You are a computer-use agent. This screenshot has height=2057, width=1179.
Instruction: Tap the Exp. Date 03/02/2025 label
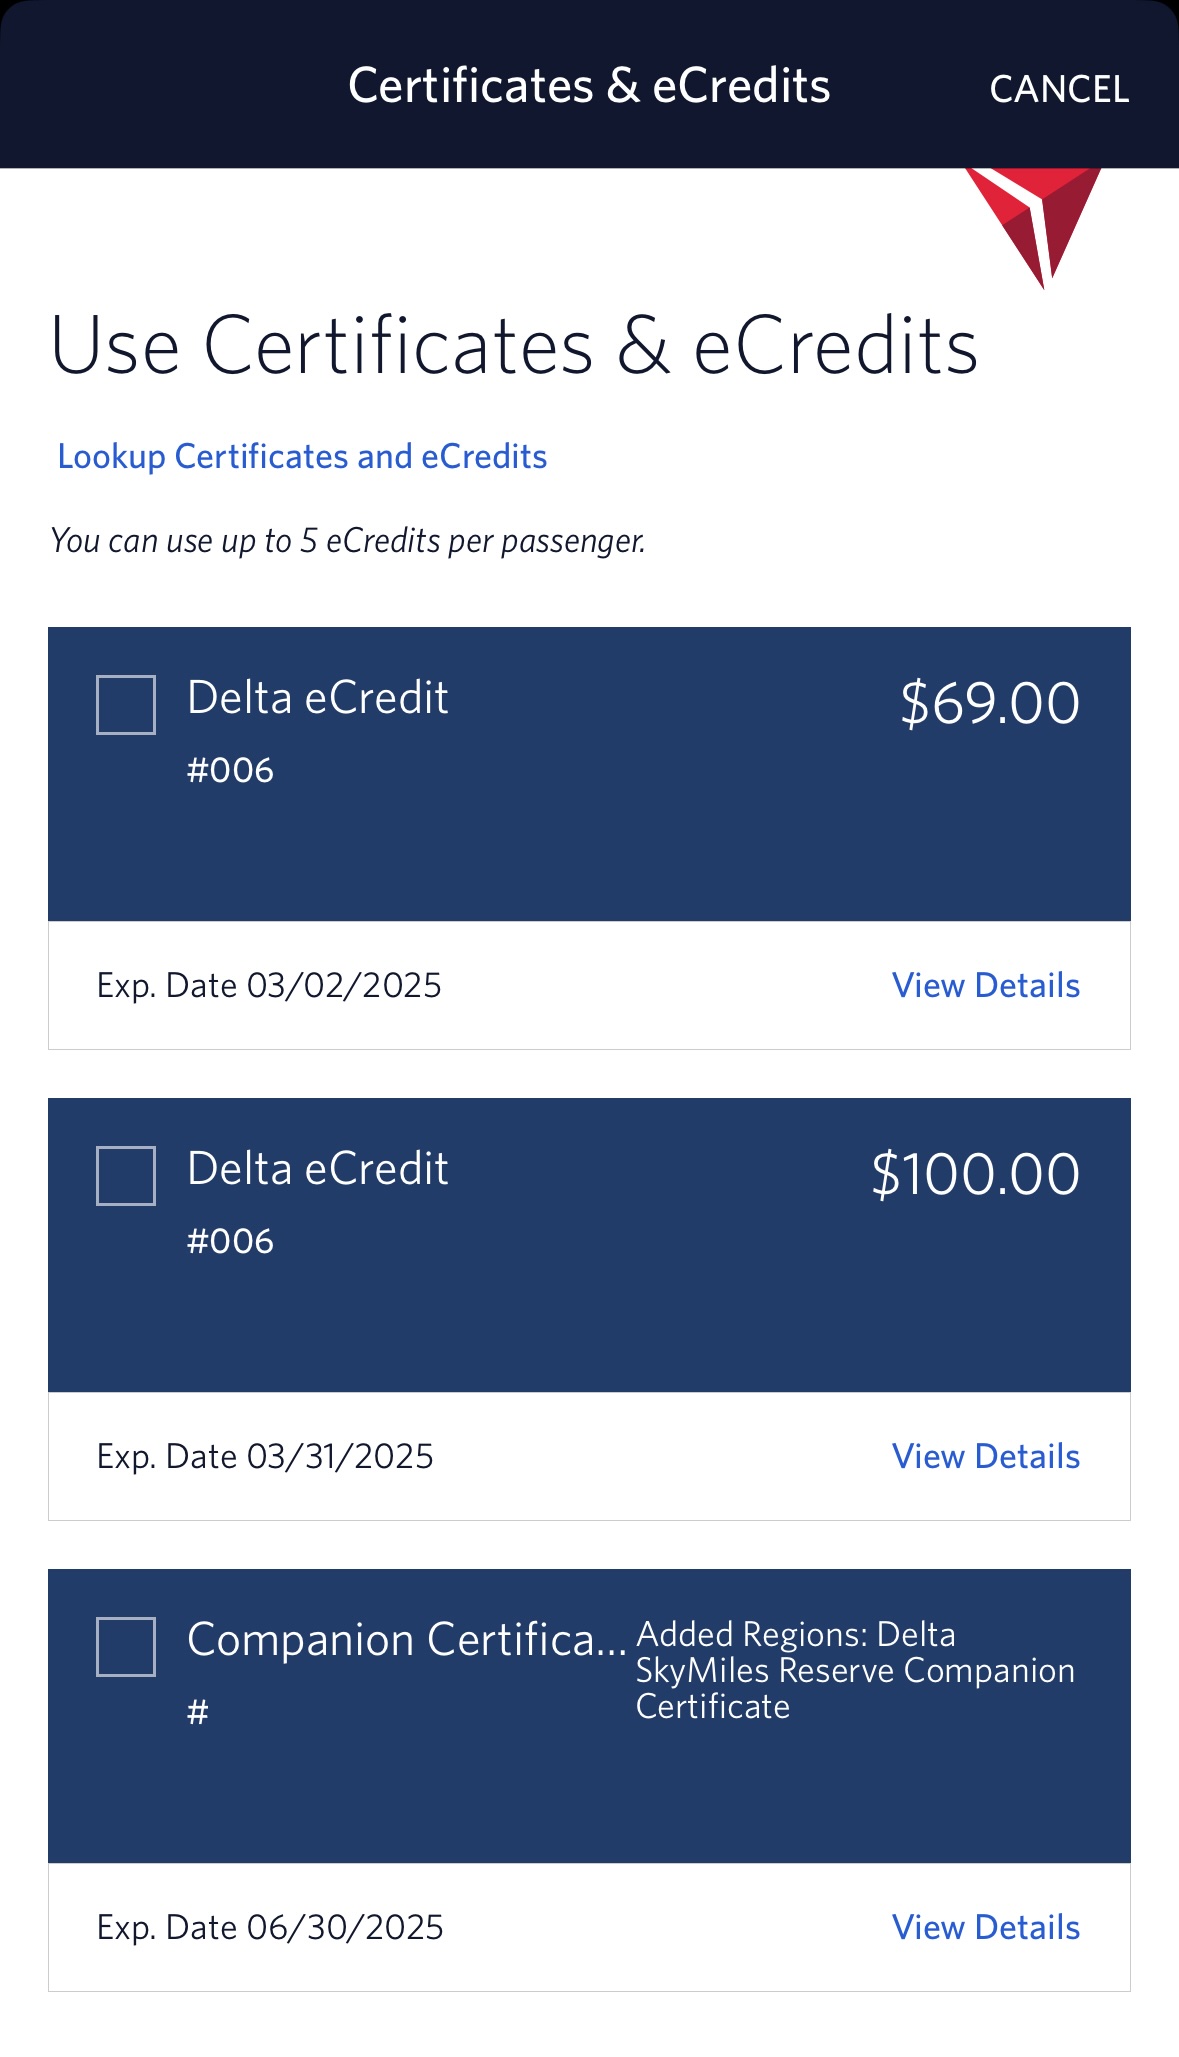pos(269,986)
